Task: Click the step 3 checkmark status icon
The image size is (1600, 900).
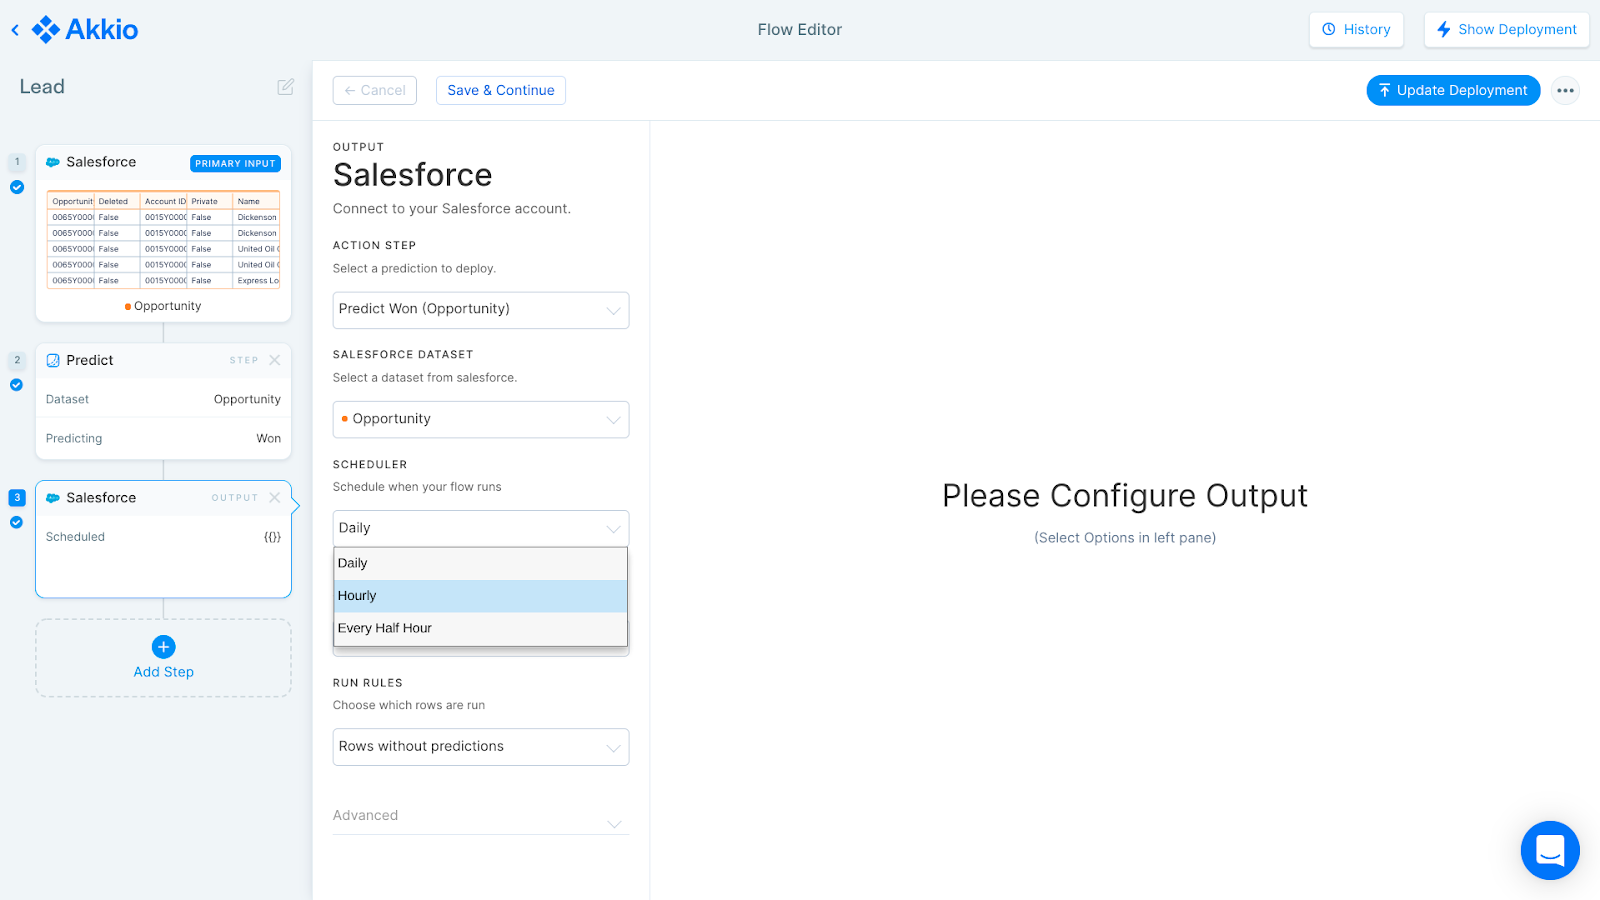Action: tap(17, 522)
